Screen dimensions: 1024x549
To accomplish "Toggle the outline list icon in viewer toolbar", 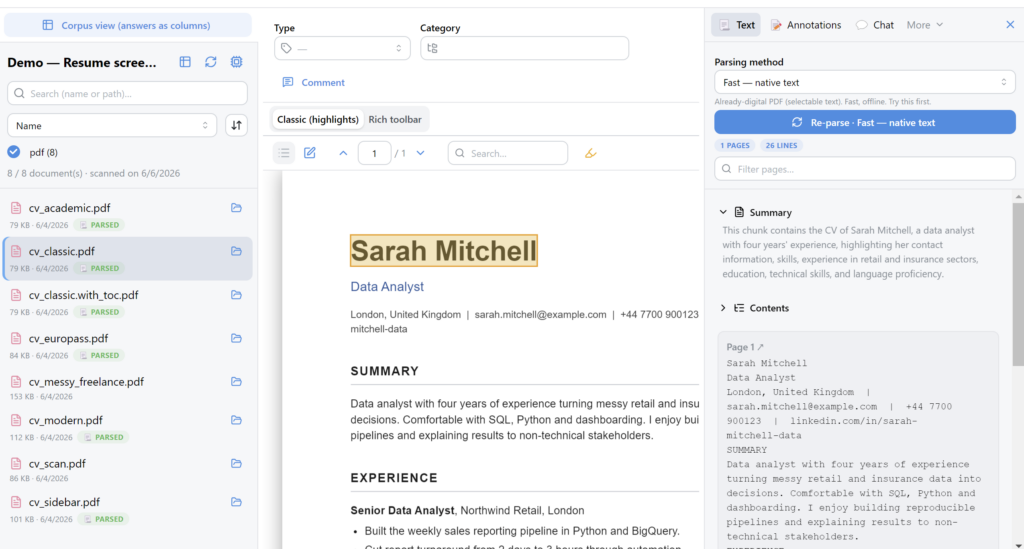I will (x=283, y=153).
